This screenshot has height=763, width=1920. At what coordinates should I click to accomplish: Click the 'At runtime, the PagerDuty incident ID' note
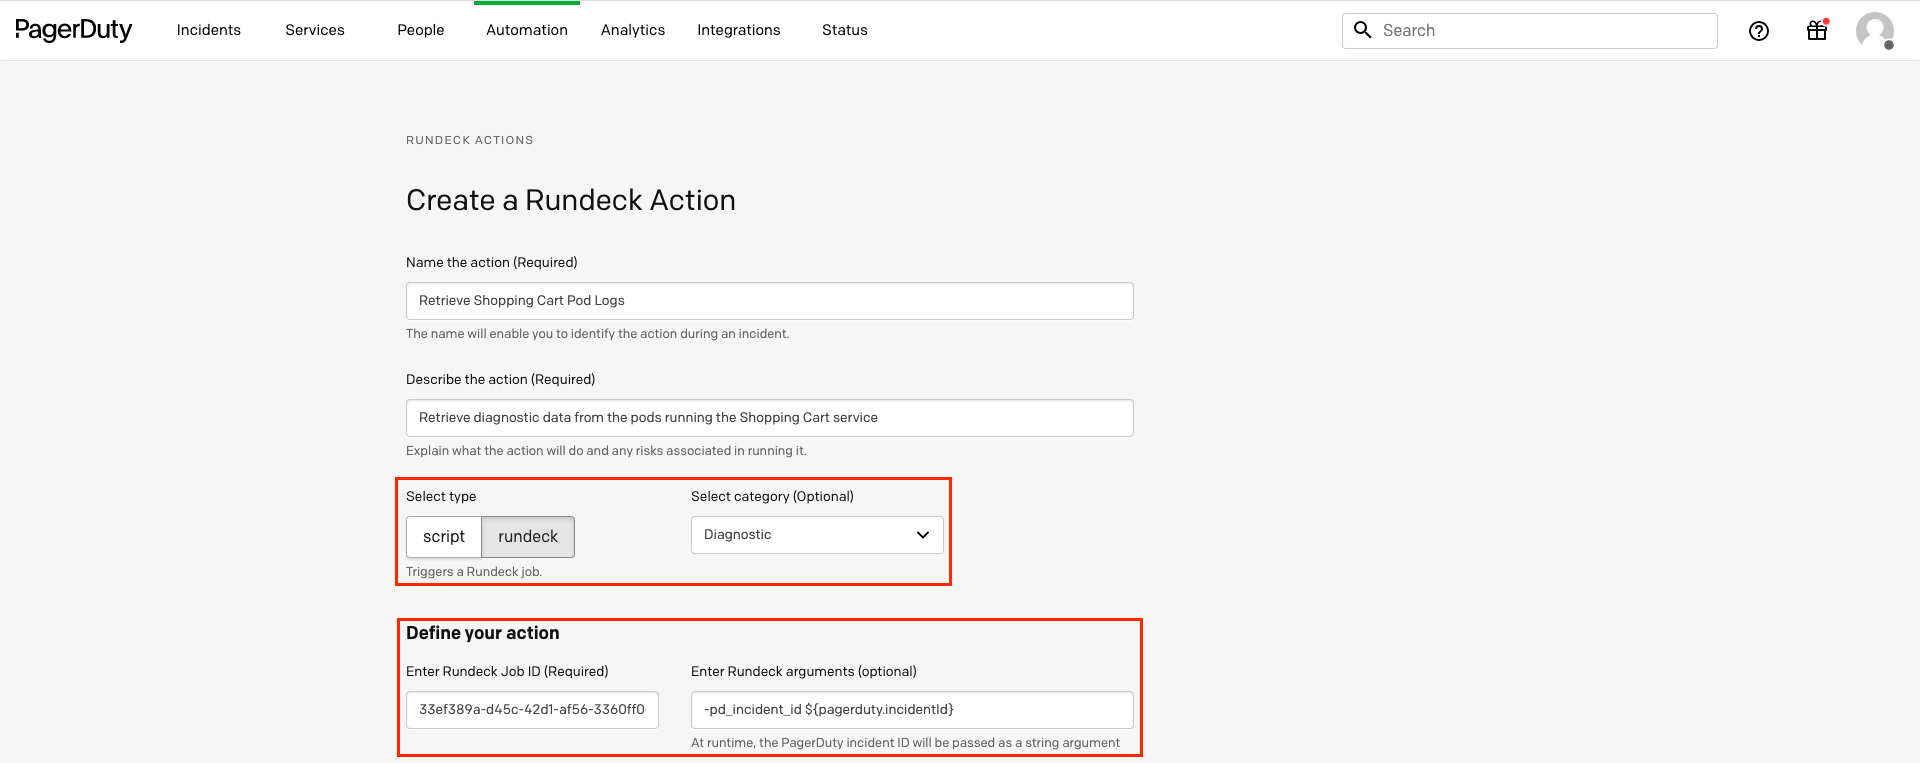coord(906,743)
